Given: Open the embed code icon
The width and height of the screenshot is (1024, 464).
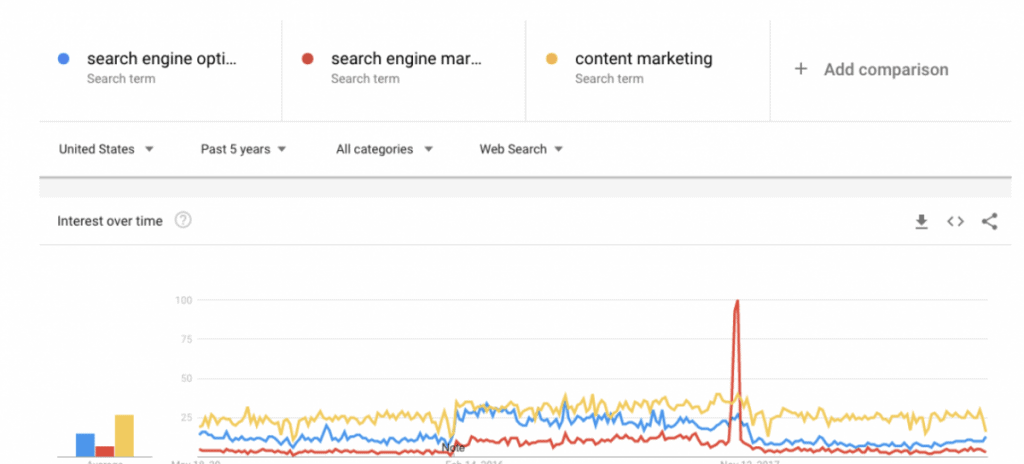Looking at the screenshot, I should point(955,222).
